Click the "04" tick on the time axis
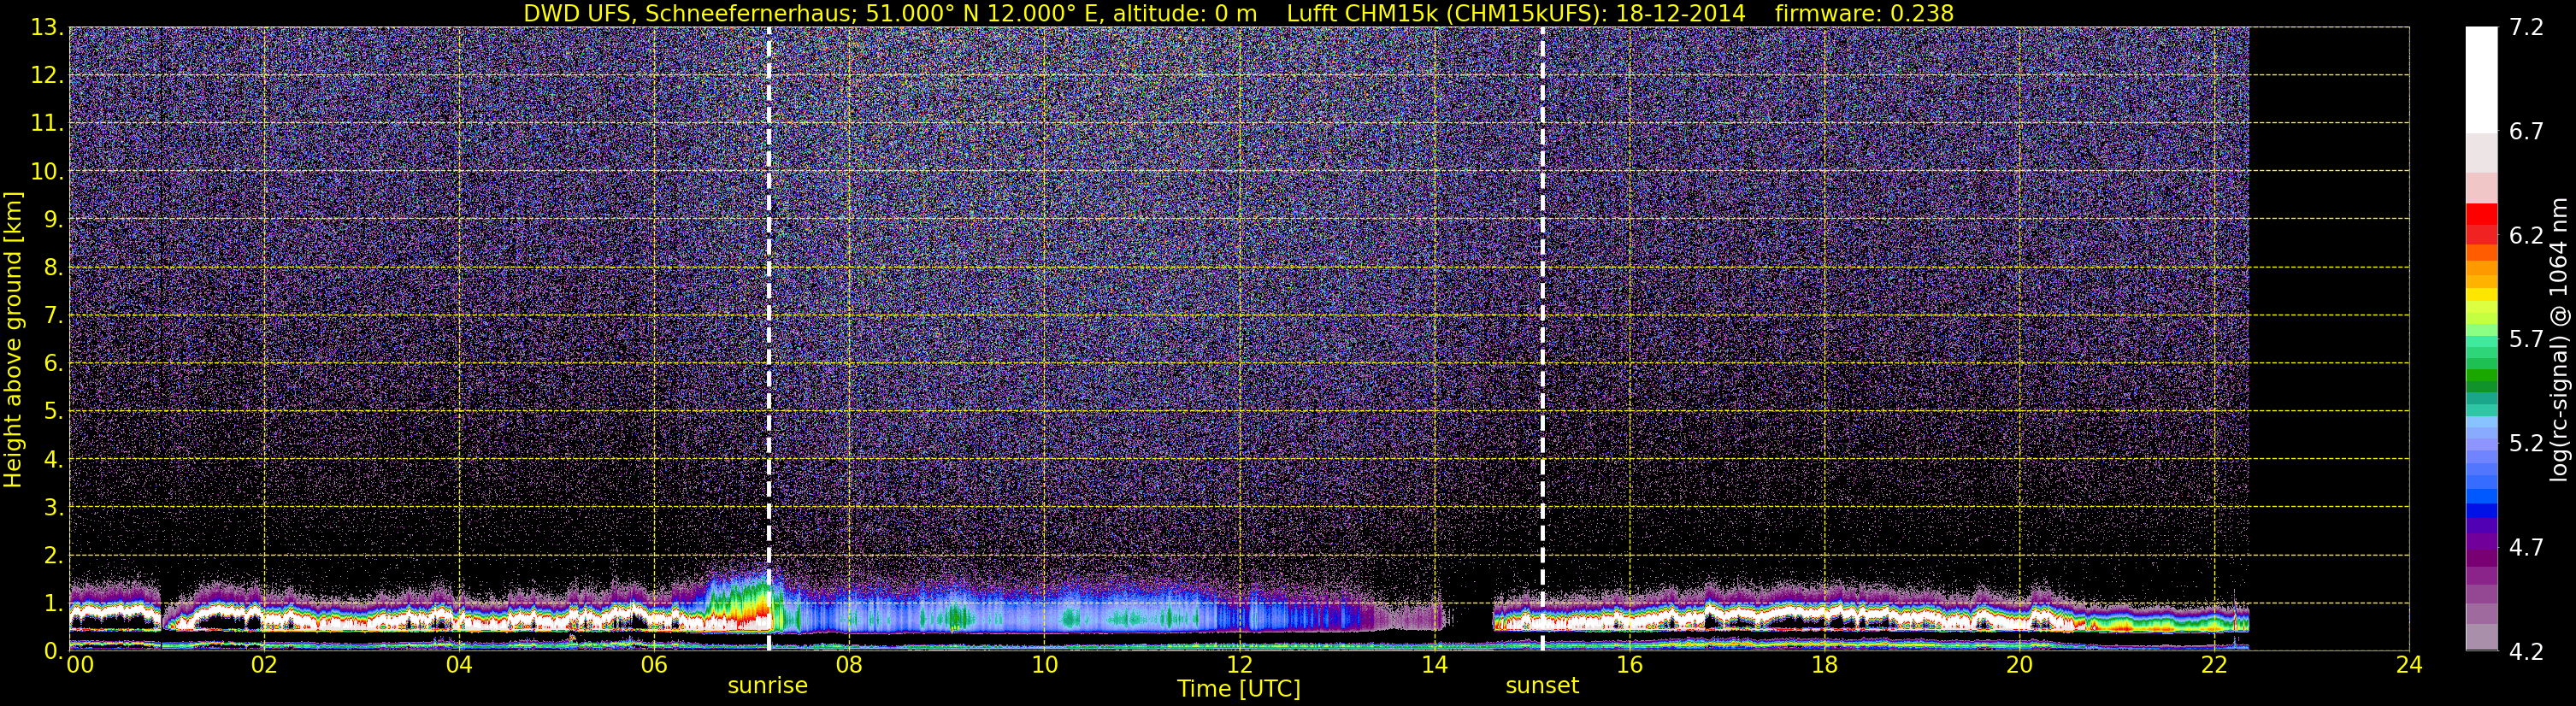Image resolution: width=2576 pixels, height=706 pixels. tap(458, 665)
